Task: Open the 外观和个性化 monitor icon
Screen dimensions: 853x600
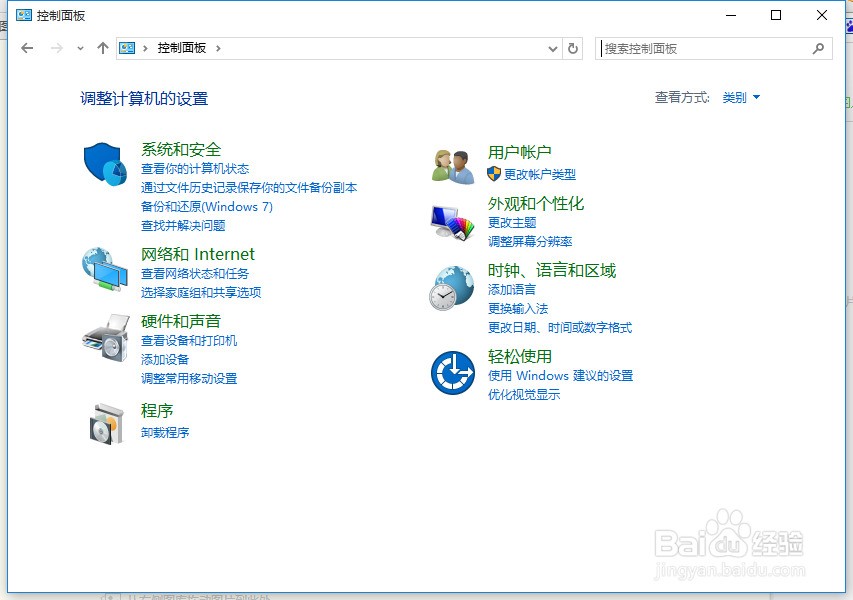Action: 453,222
